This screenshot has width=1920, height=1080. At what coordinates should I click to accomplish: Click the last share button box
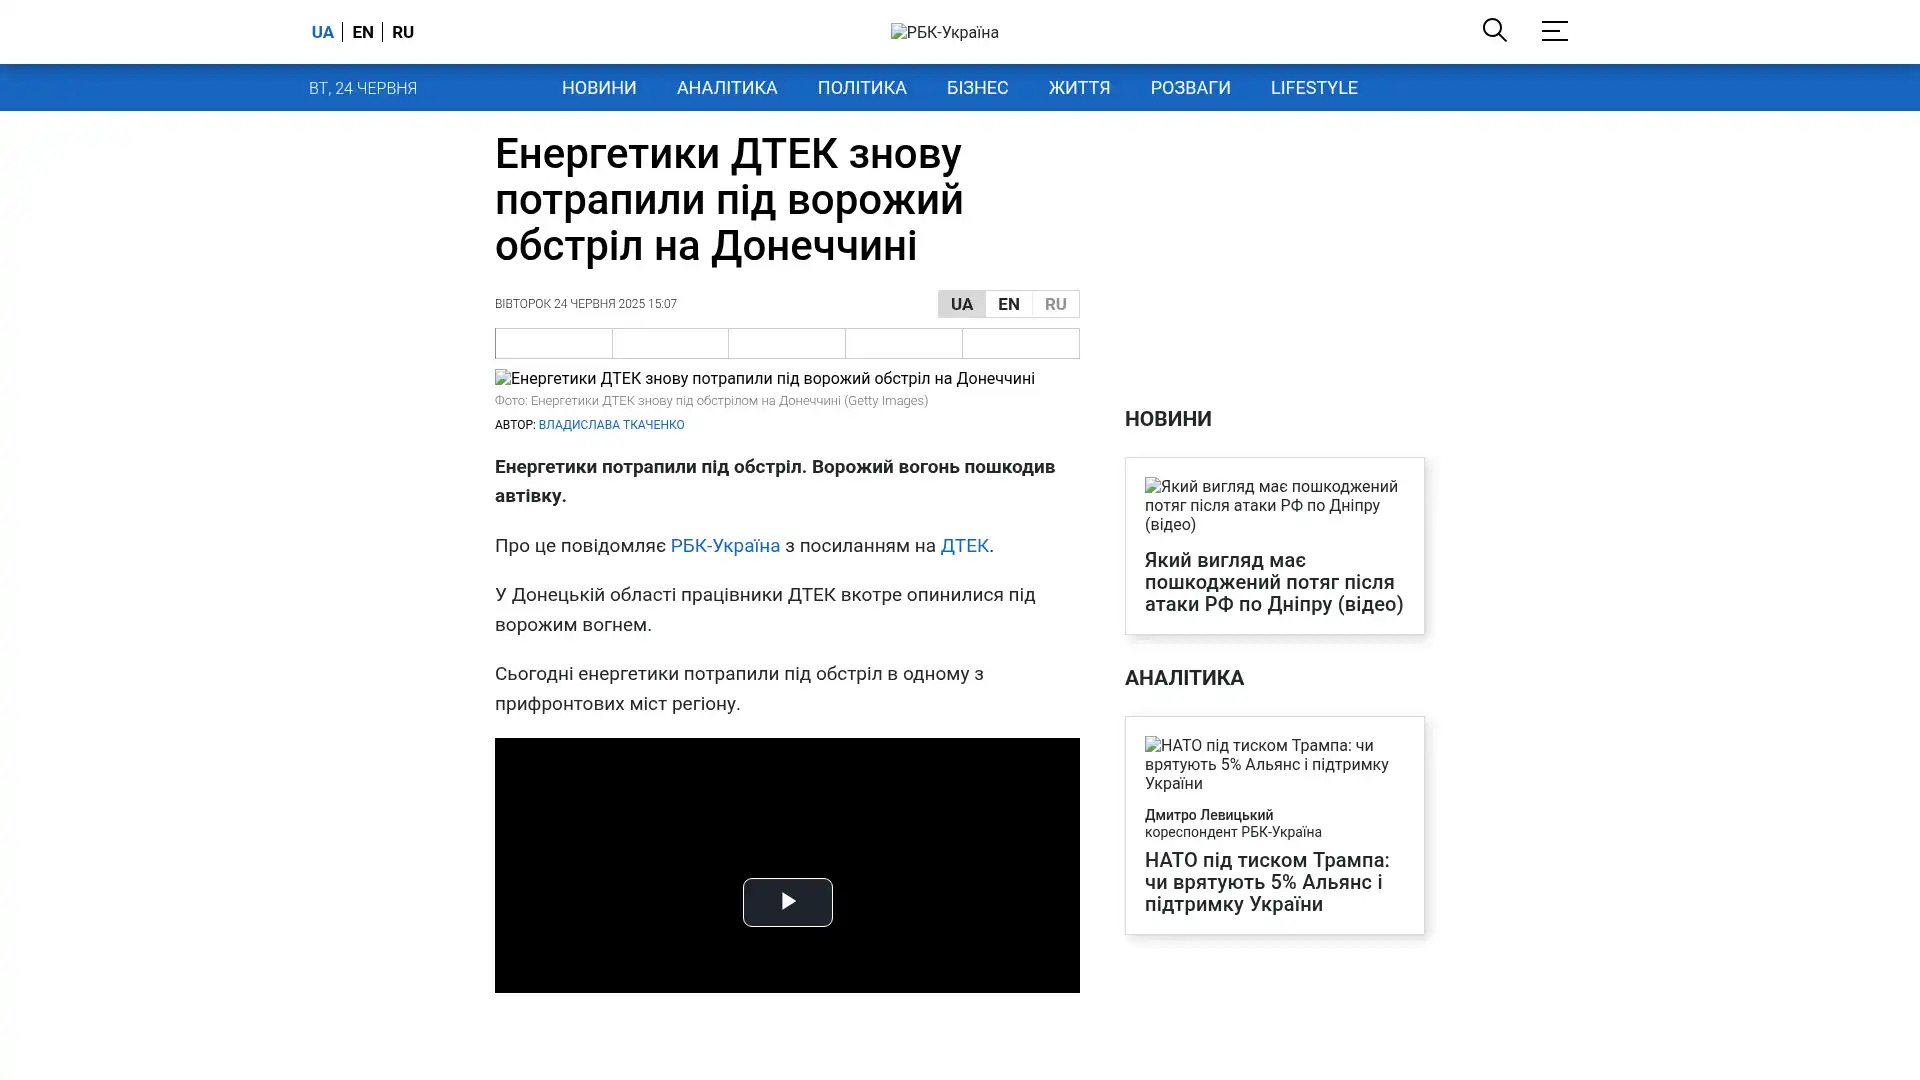pos(1020,343)
